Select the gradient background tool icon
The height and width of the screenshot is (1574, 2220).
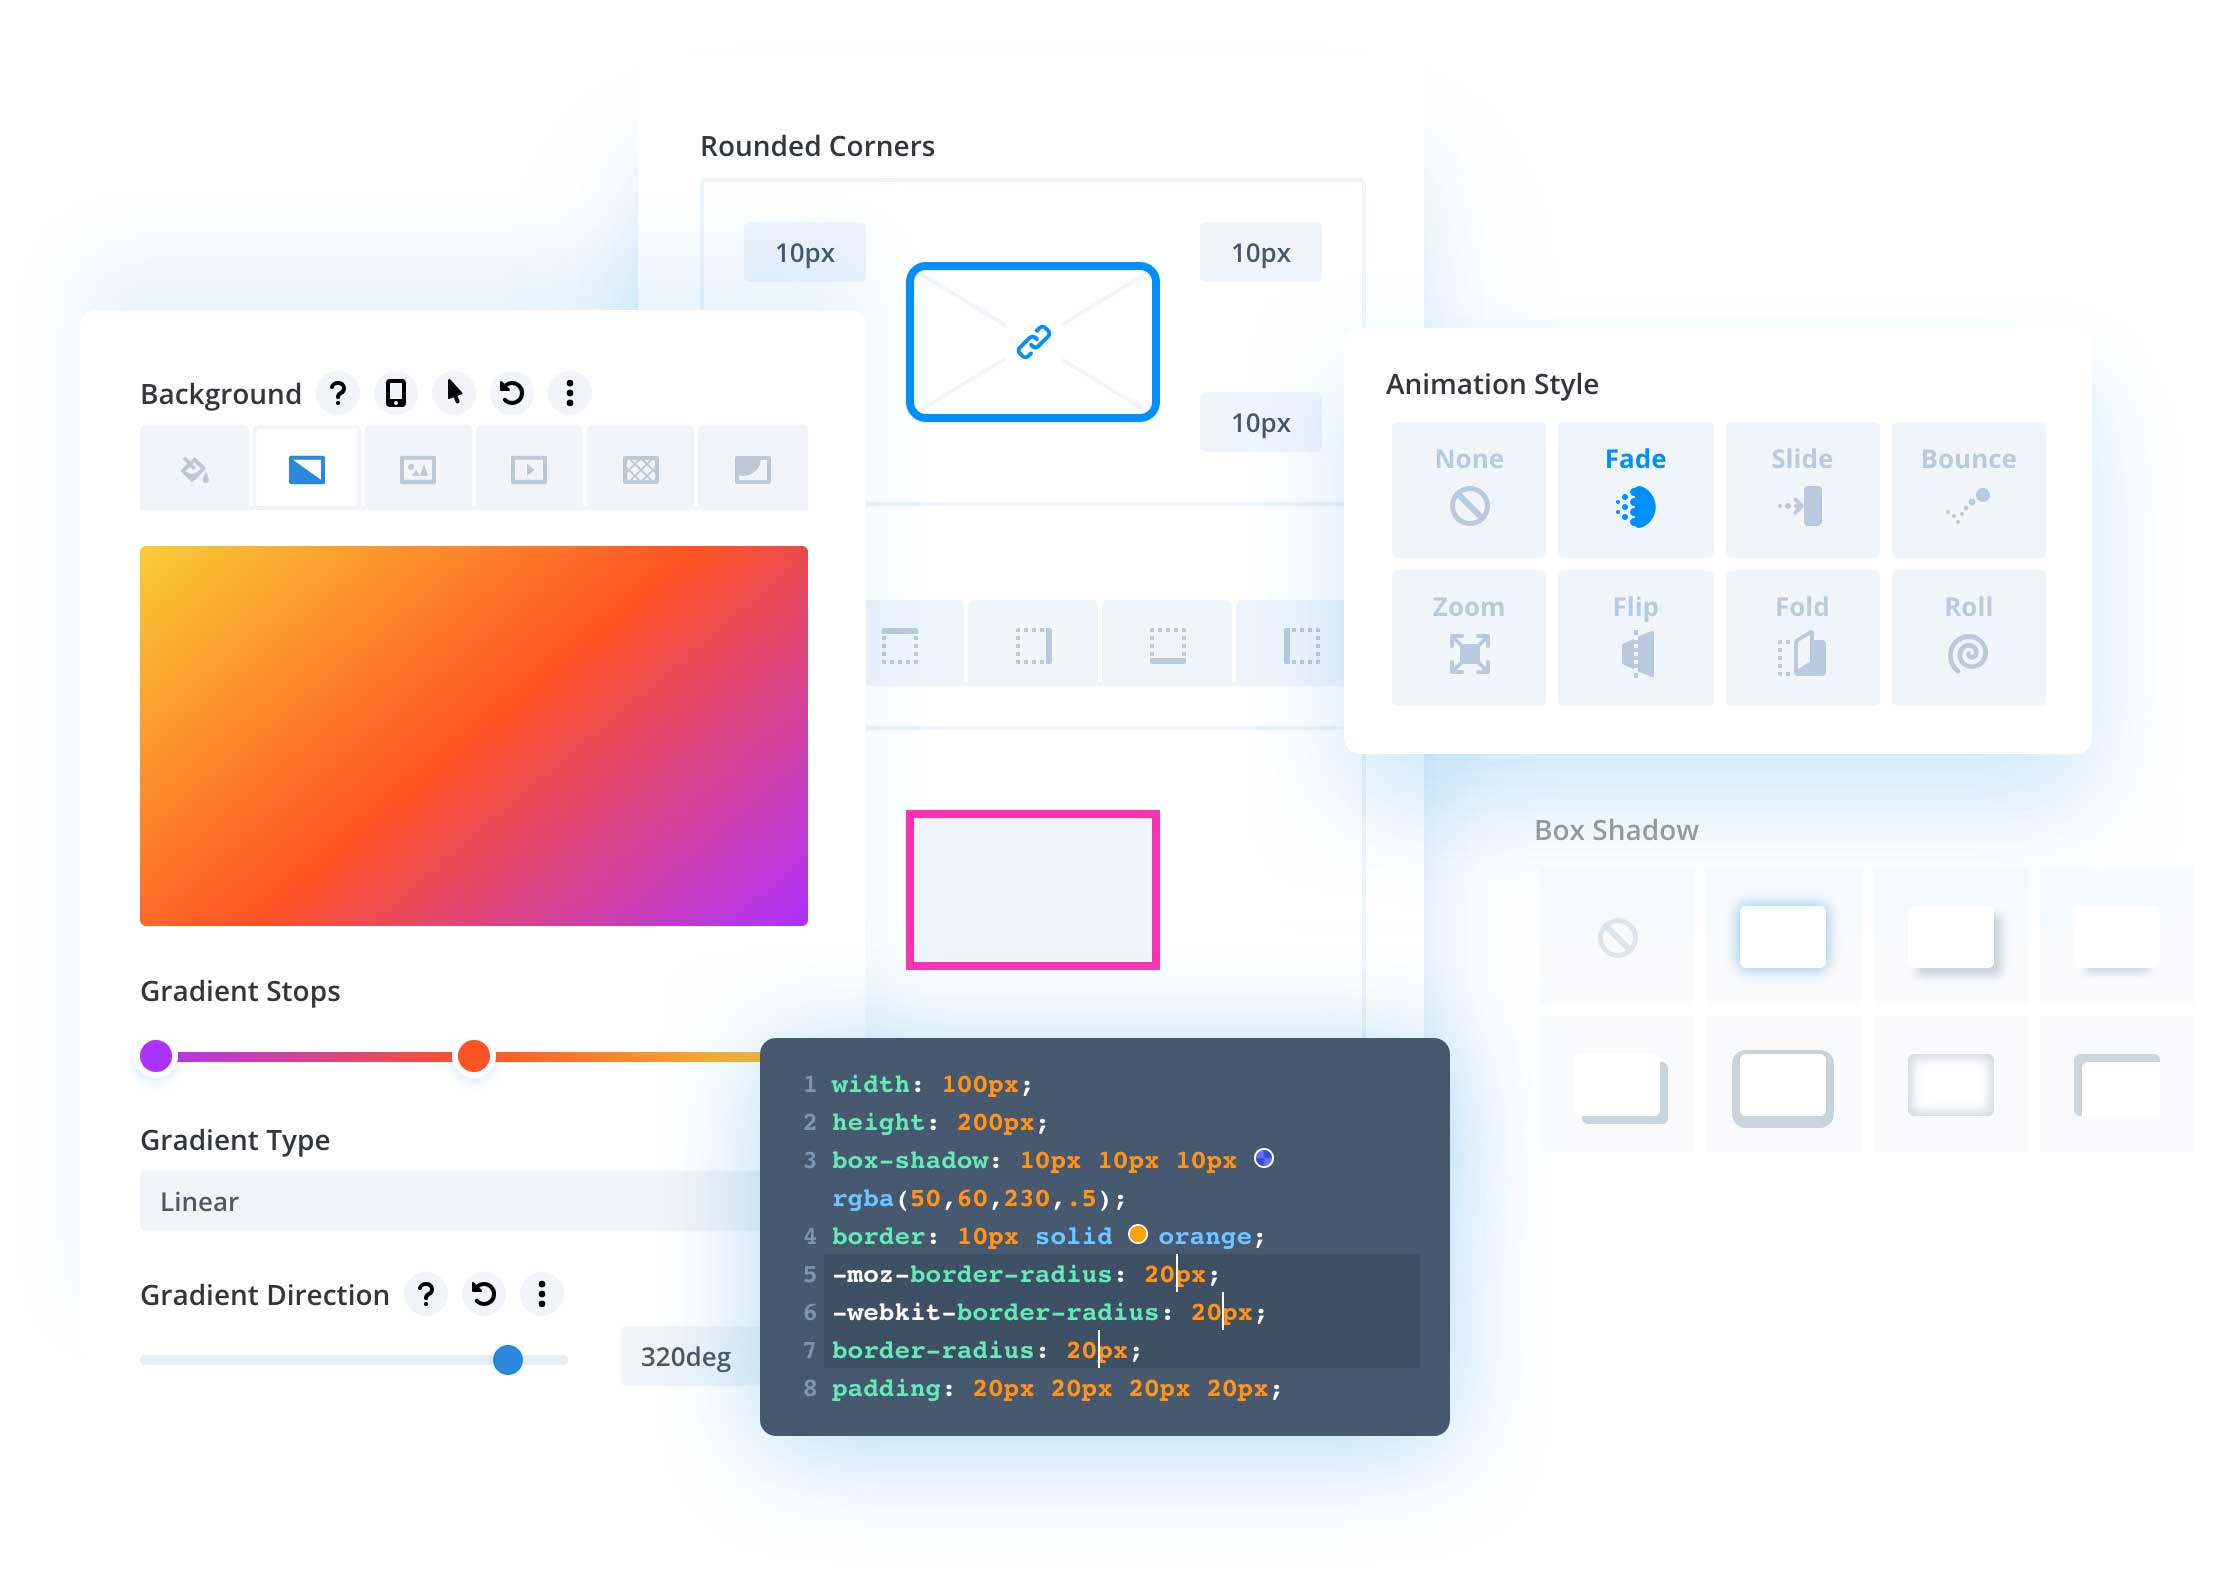307,468
